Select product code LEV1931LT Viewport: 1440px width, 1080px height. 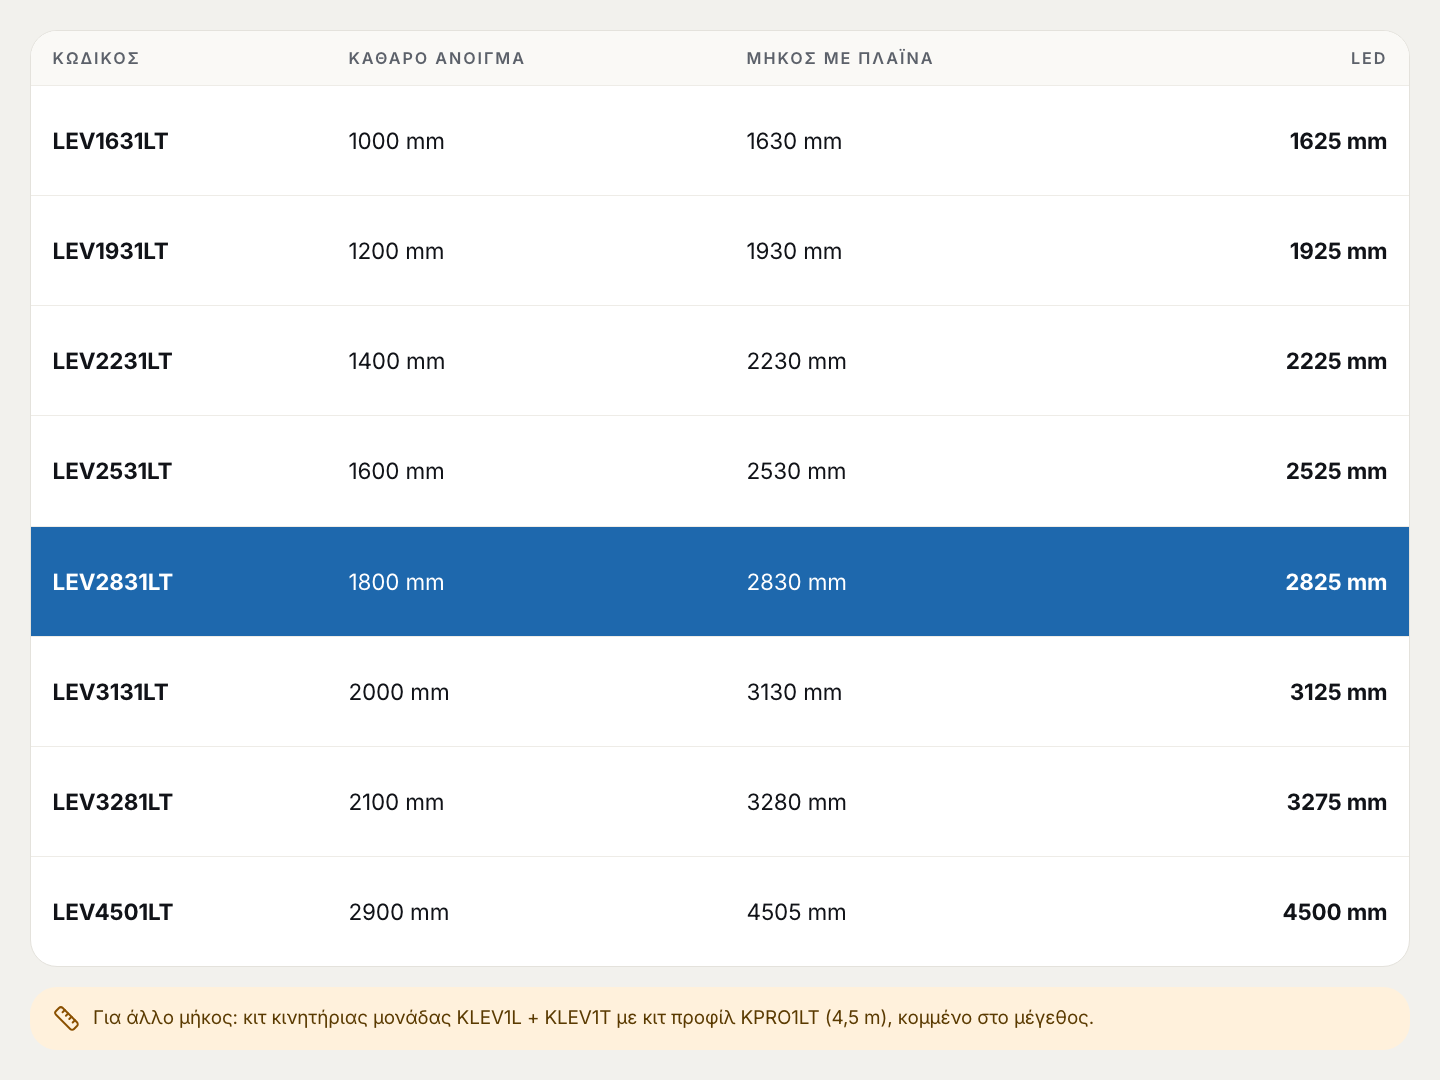pos(110,251)
